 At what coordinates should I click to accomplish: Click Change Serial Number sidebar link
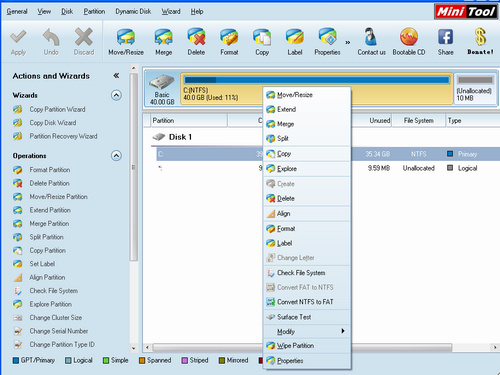(x=59, y=331)
